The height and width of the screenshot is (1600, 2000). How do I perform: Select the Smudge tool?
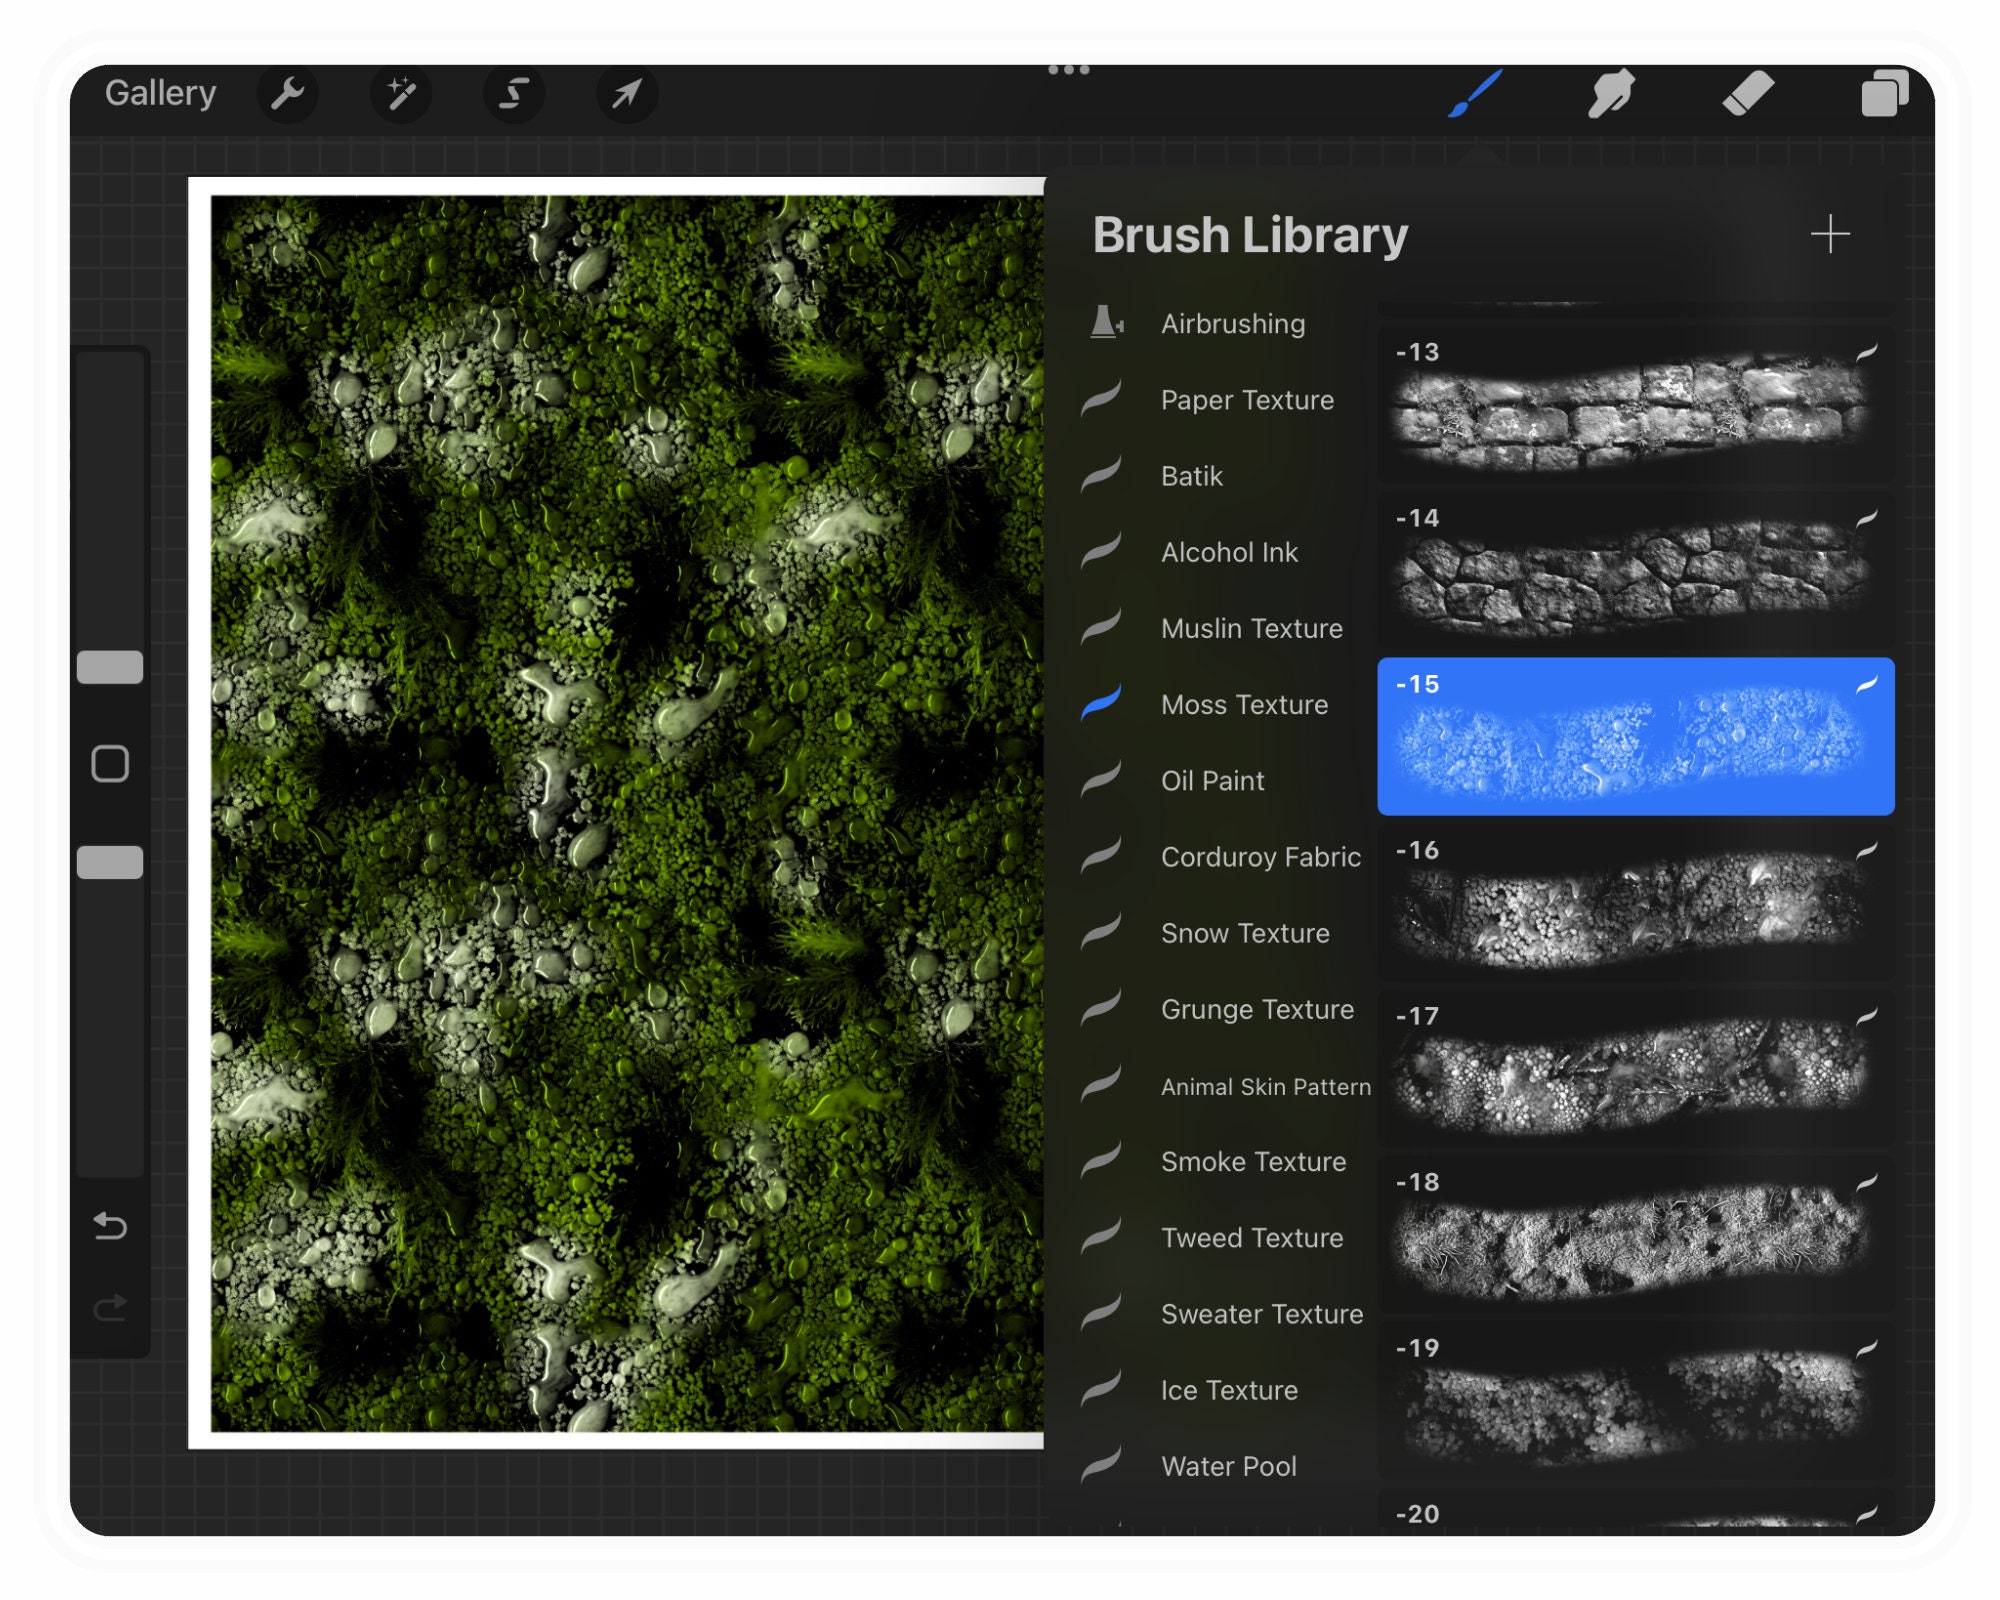click(x=1611, y=94)
